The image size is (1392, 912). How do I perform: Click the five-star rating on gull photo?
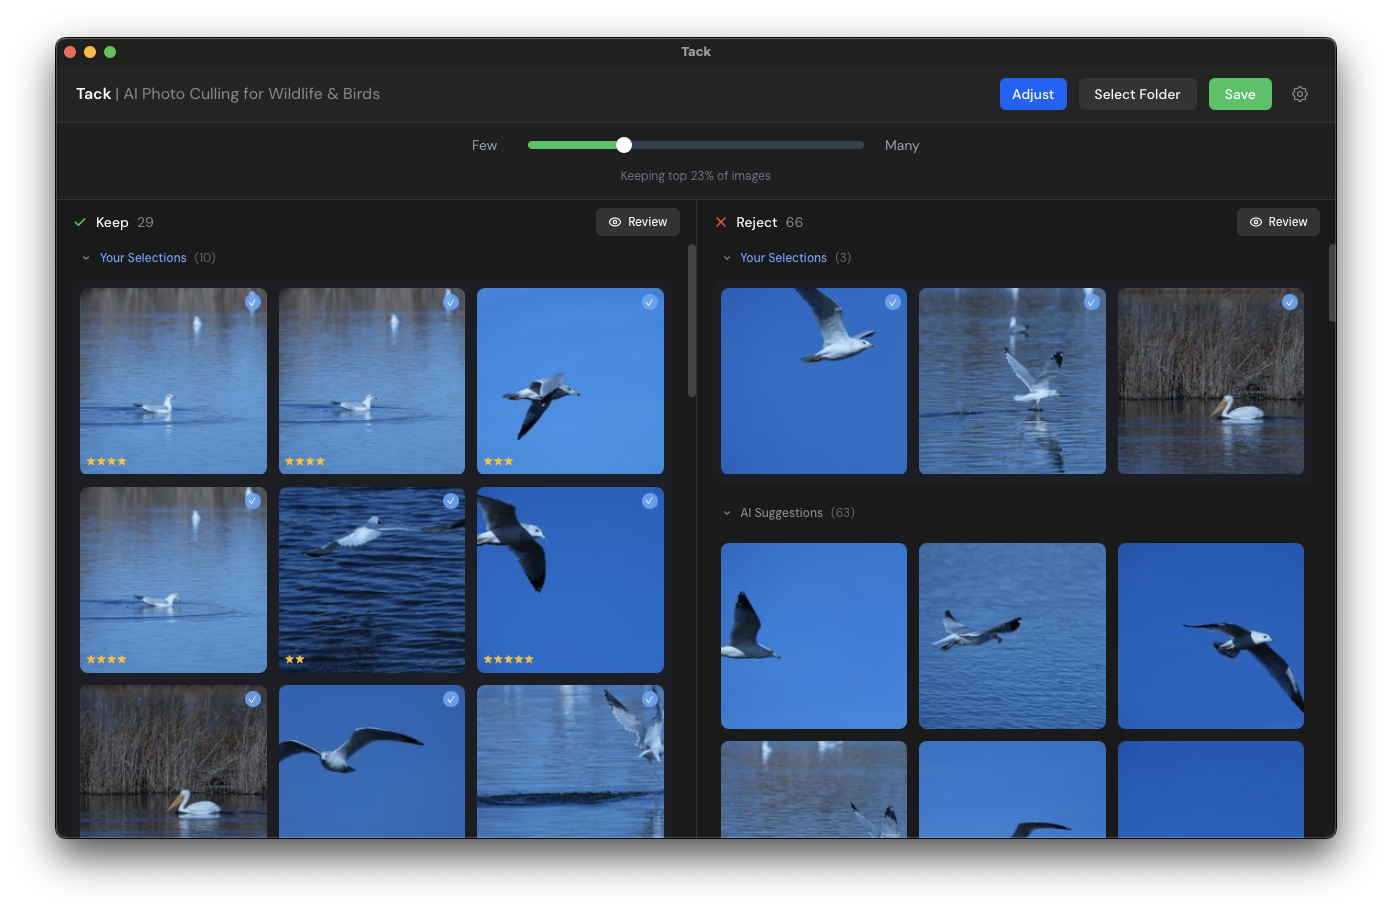[508, 659]
